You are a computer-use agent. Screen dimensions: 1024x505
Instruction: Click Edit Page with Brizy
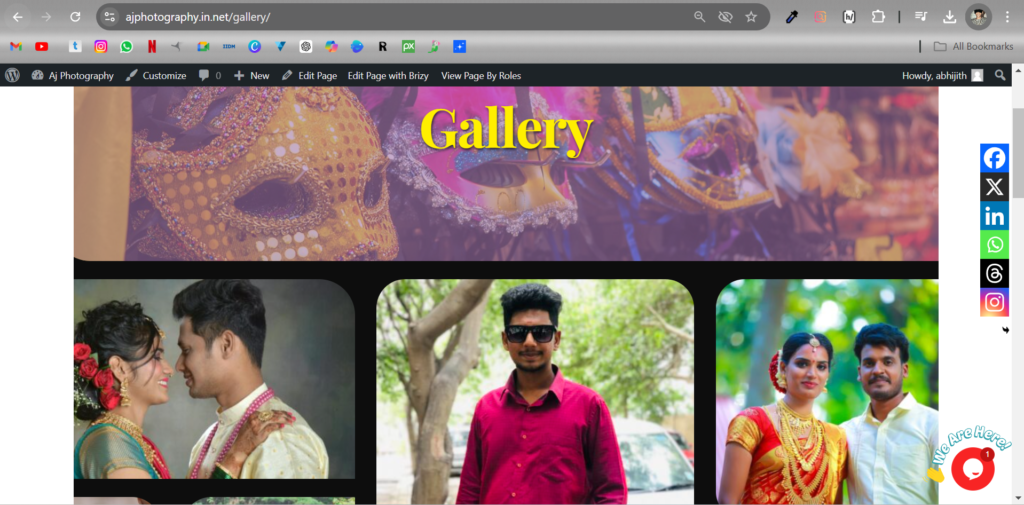pos(388,75)
